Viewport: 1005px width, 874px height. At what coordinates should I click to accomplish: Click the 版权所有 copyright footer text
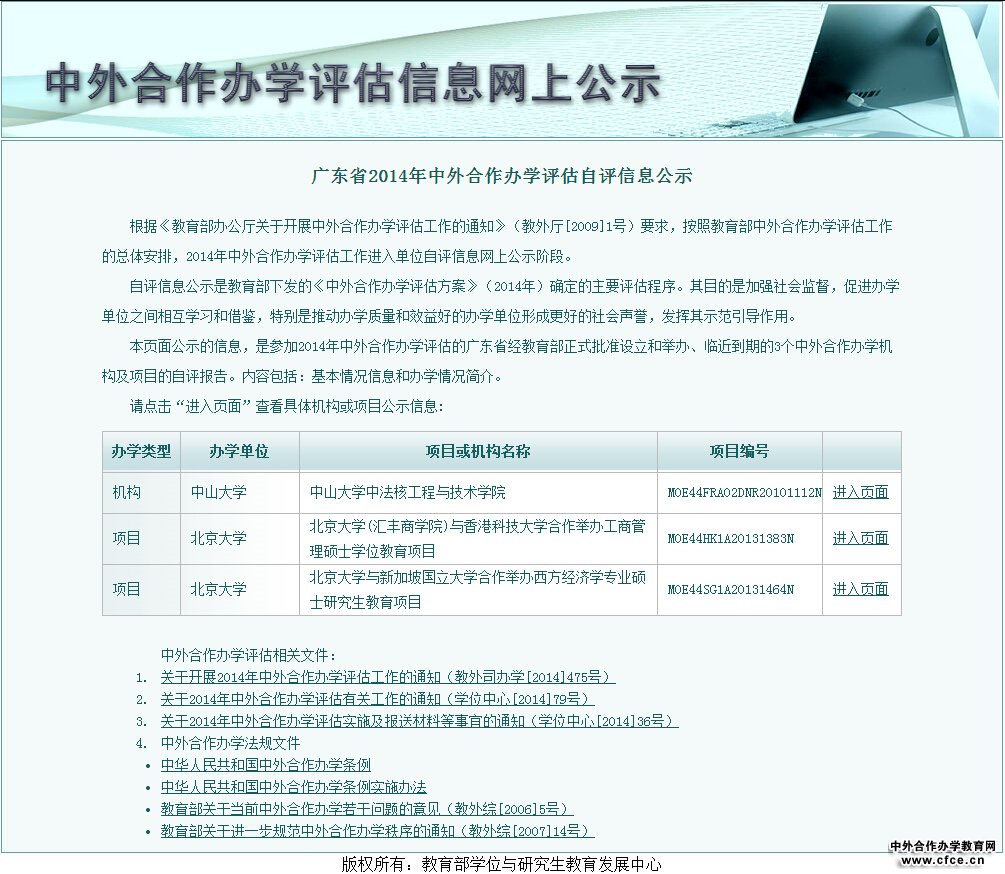(x=501, y=864)
